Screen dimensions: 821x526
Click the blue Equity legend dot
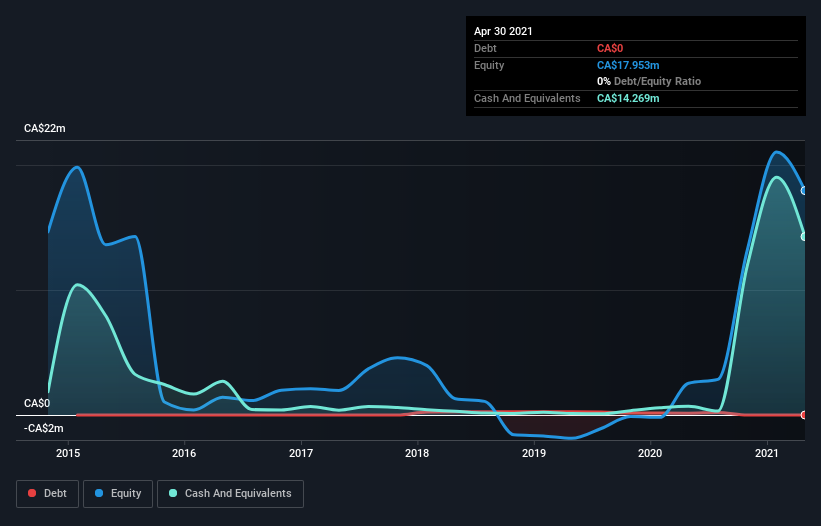point(99,493)
